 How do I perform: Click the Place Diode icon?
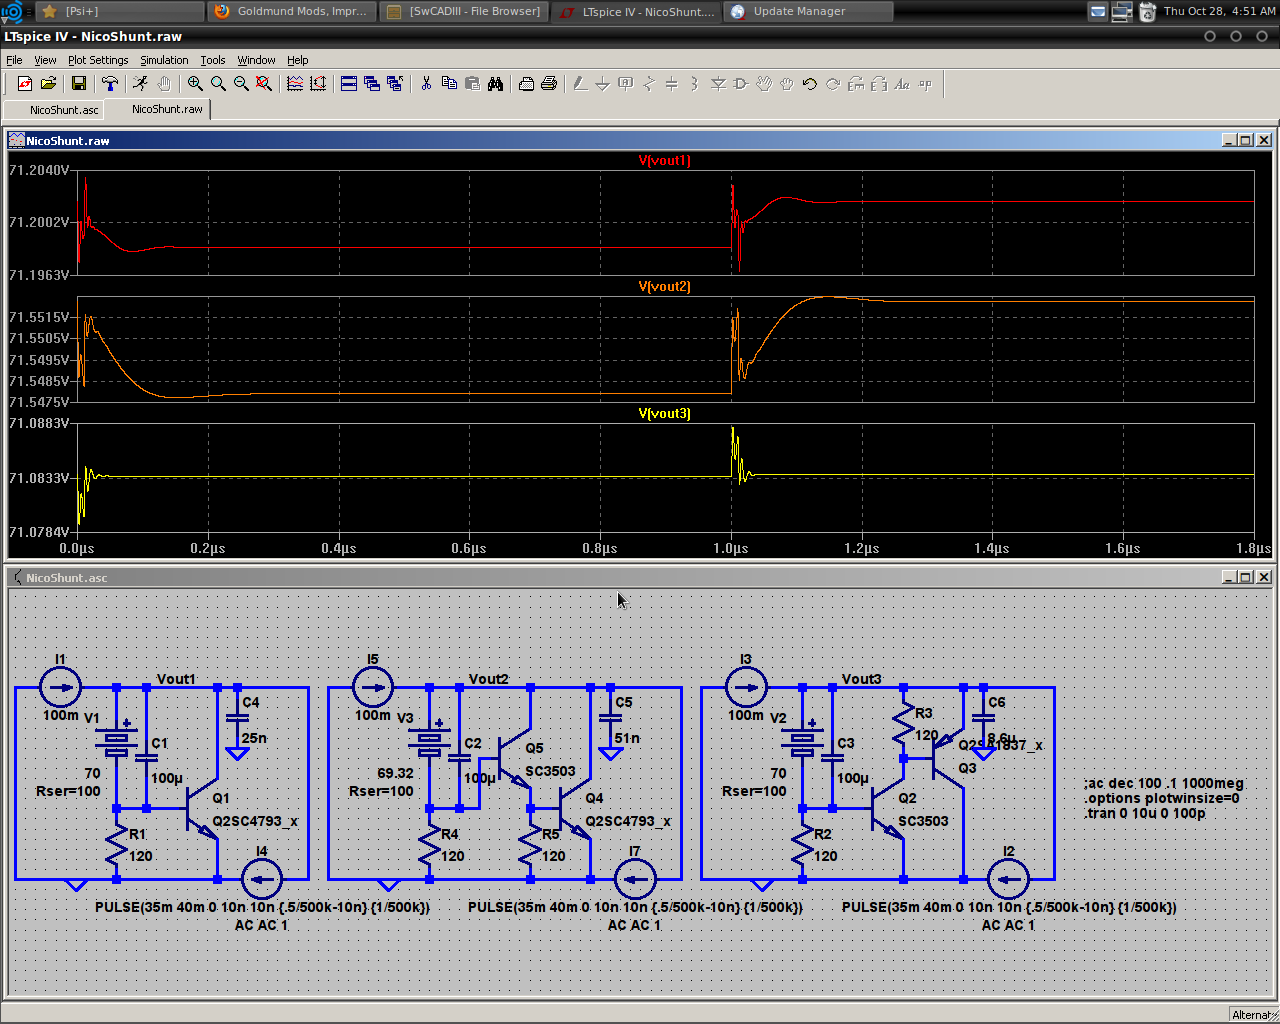tap(718, 84)
